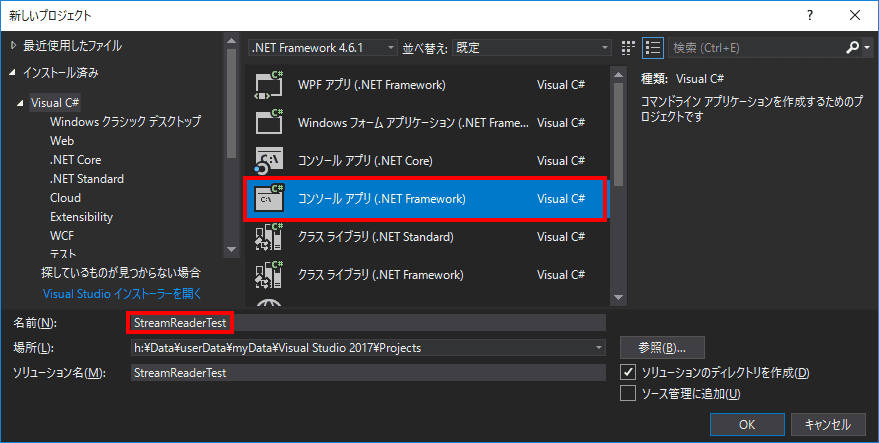
Task: Open the search options dropdown arrow
Action: pos(866,48)
